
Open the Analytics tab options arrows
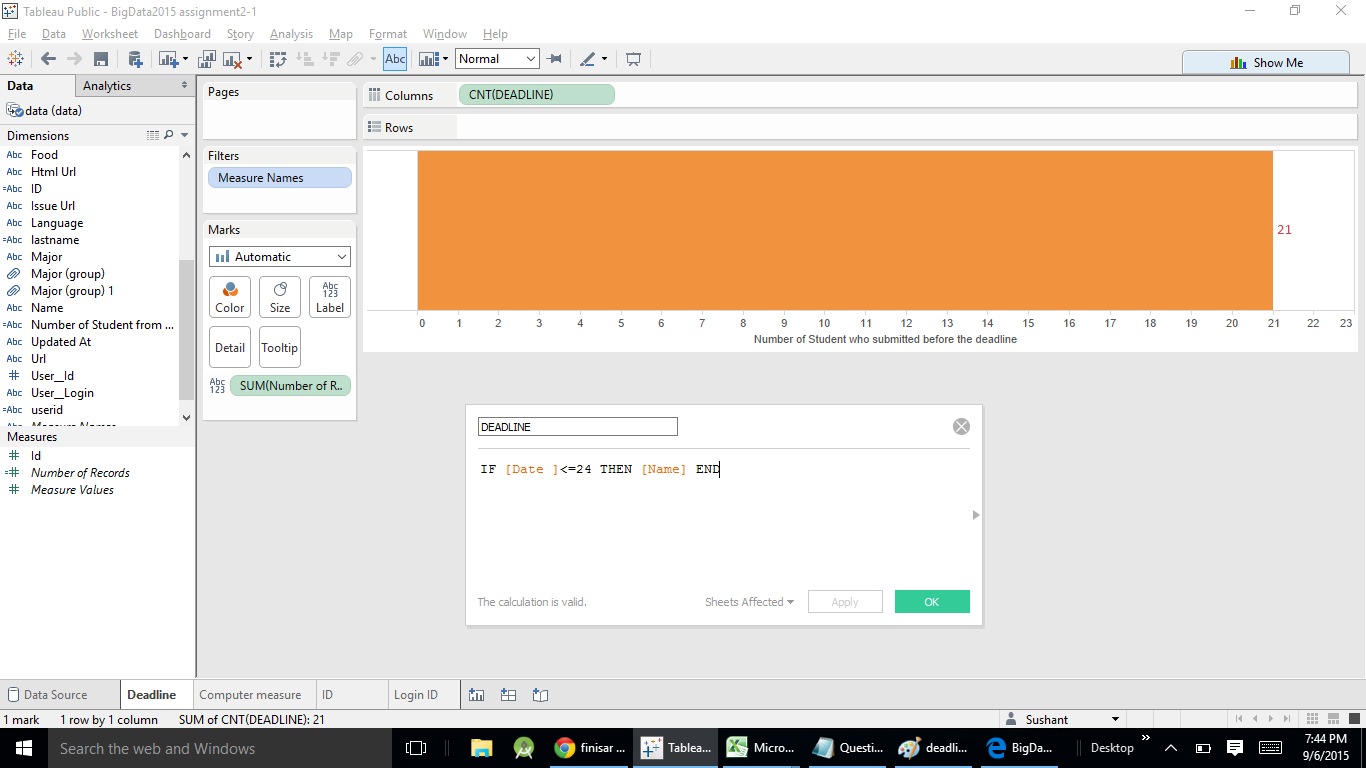184,86
